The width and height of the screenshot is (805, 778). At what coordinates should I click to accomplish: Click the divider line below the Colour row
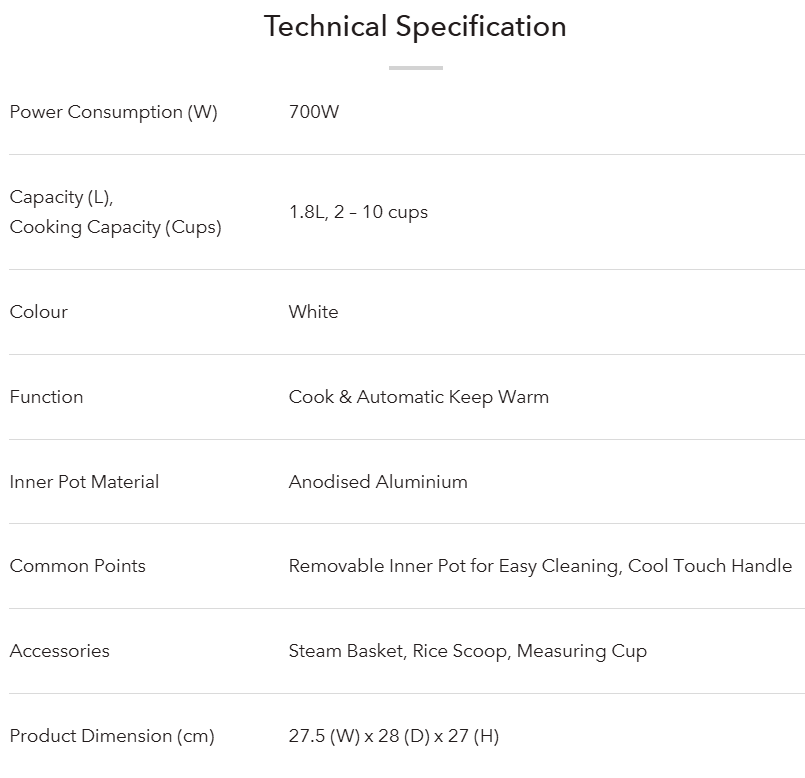tap(406, 354)
